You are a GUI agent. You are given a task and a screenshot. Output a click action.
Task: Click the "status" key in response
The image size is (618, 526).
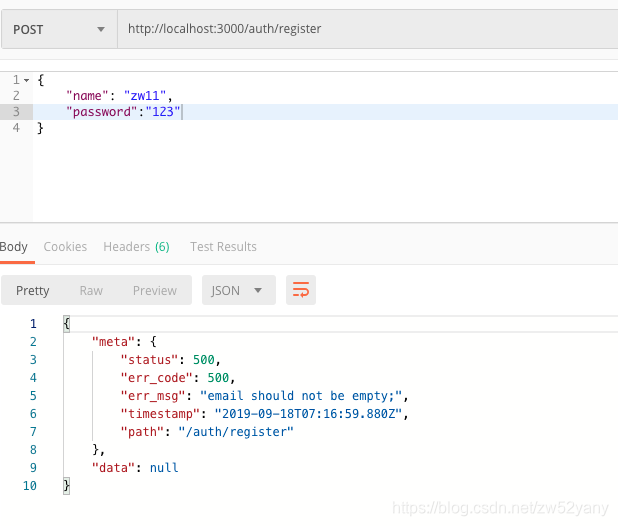[x=149, y=360]
